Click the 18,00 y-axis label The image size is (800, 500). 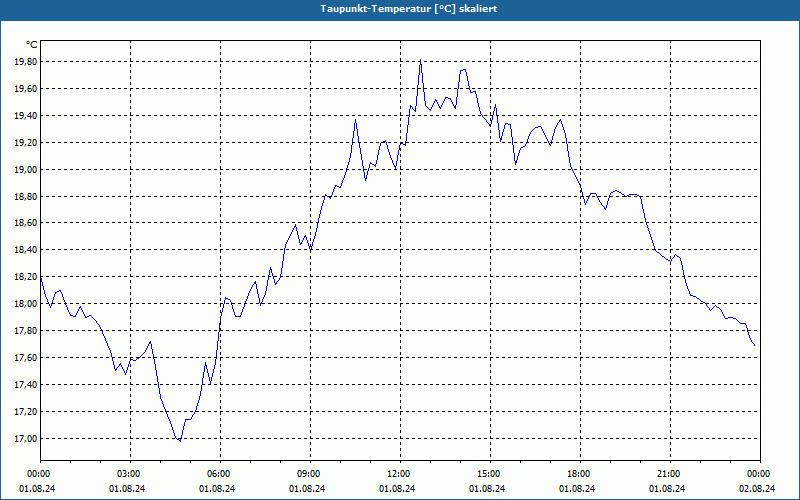tap(26, 304)
